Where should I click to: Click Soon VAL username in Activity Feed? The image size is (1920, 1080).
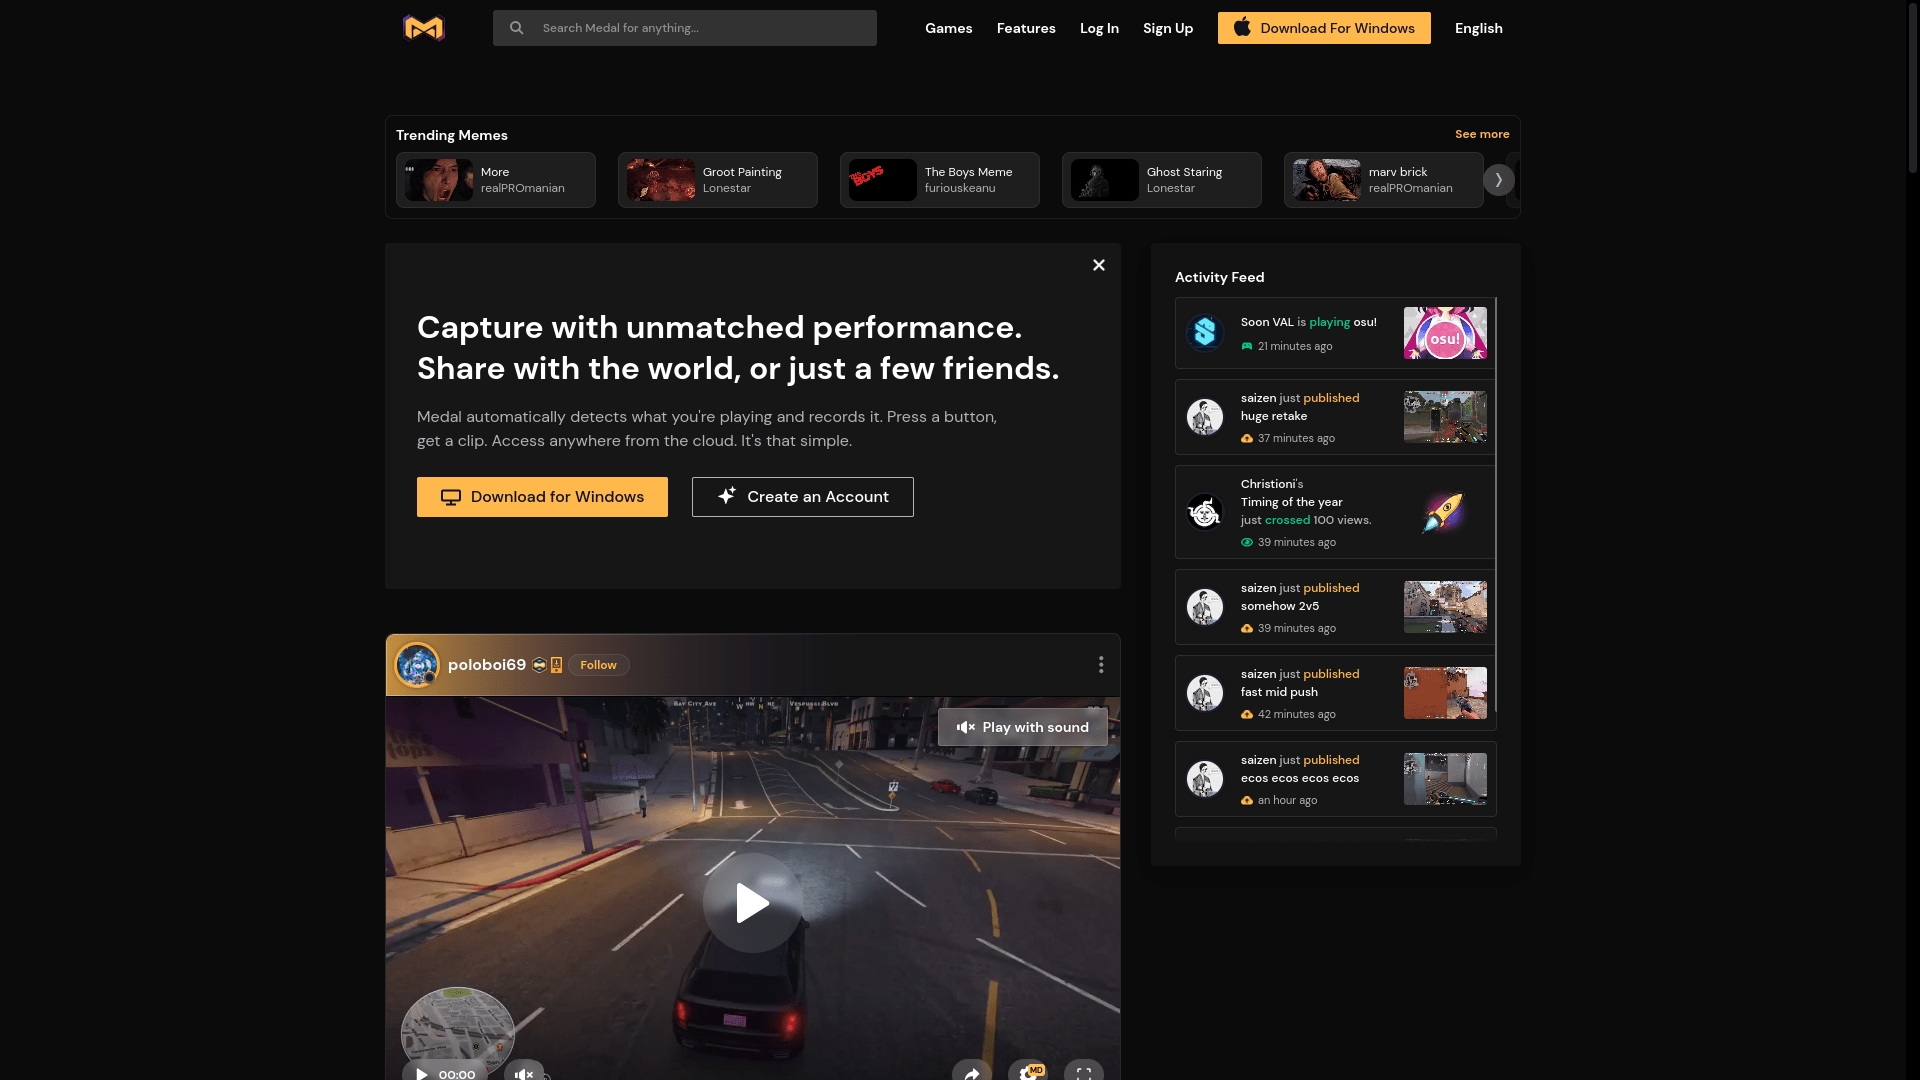click(1267, 322)
